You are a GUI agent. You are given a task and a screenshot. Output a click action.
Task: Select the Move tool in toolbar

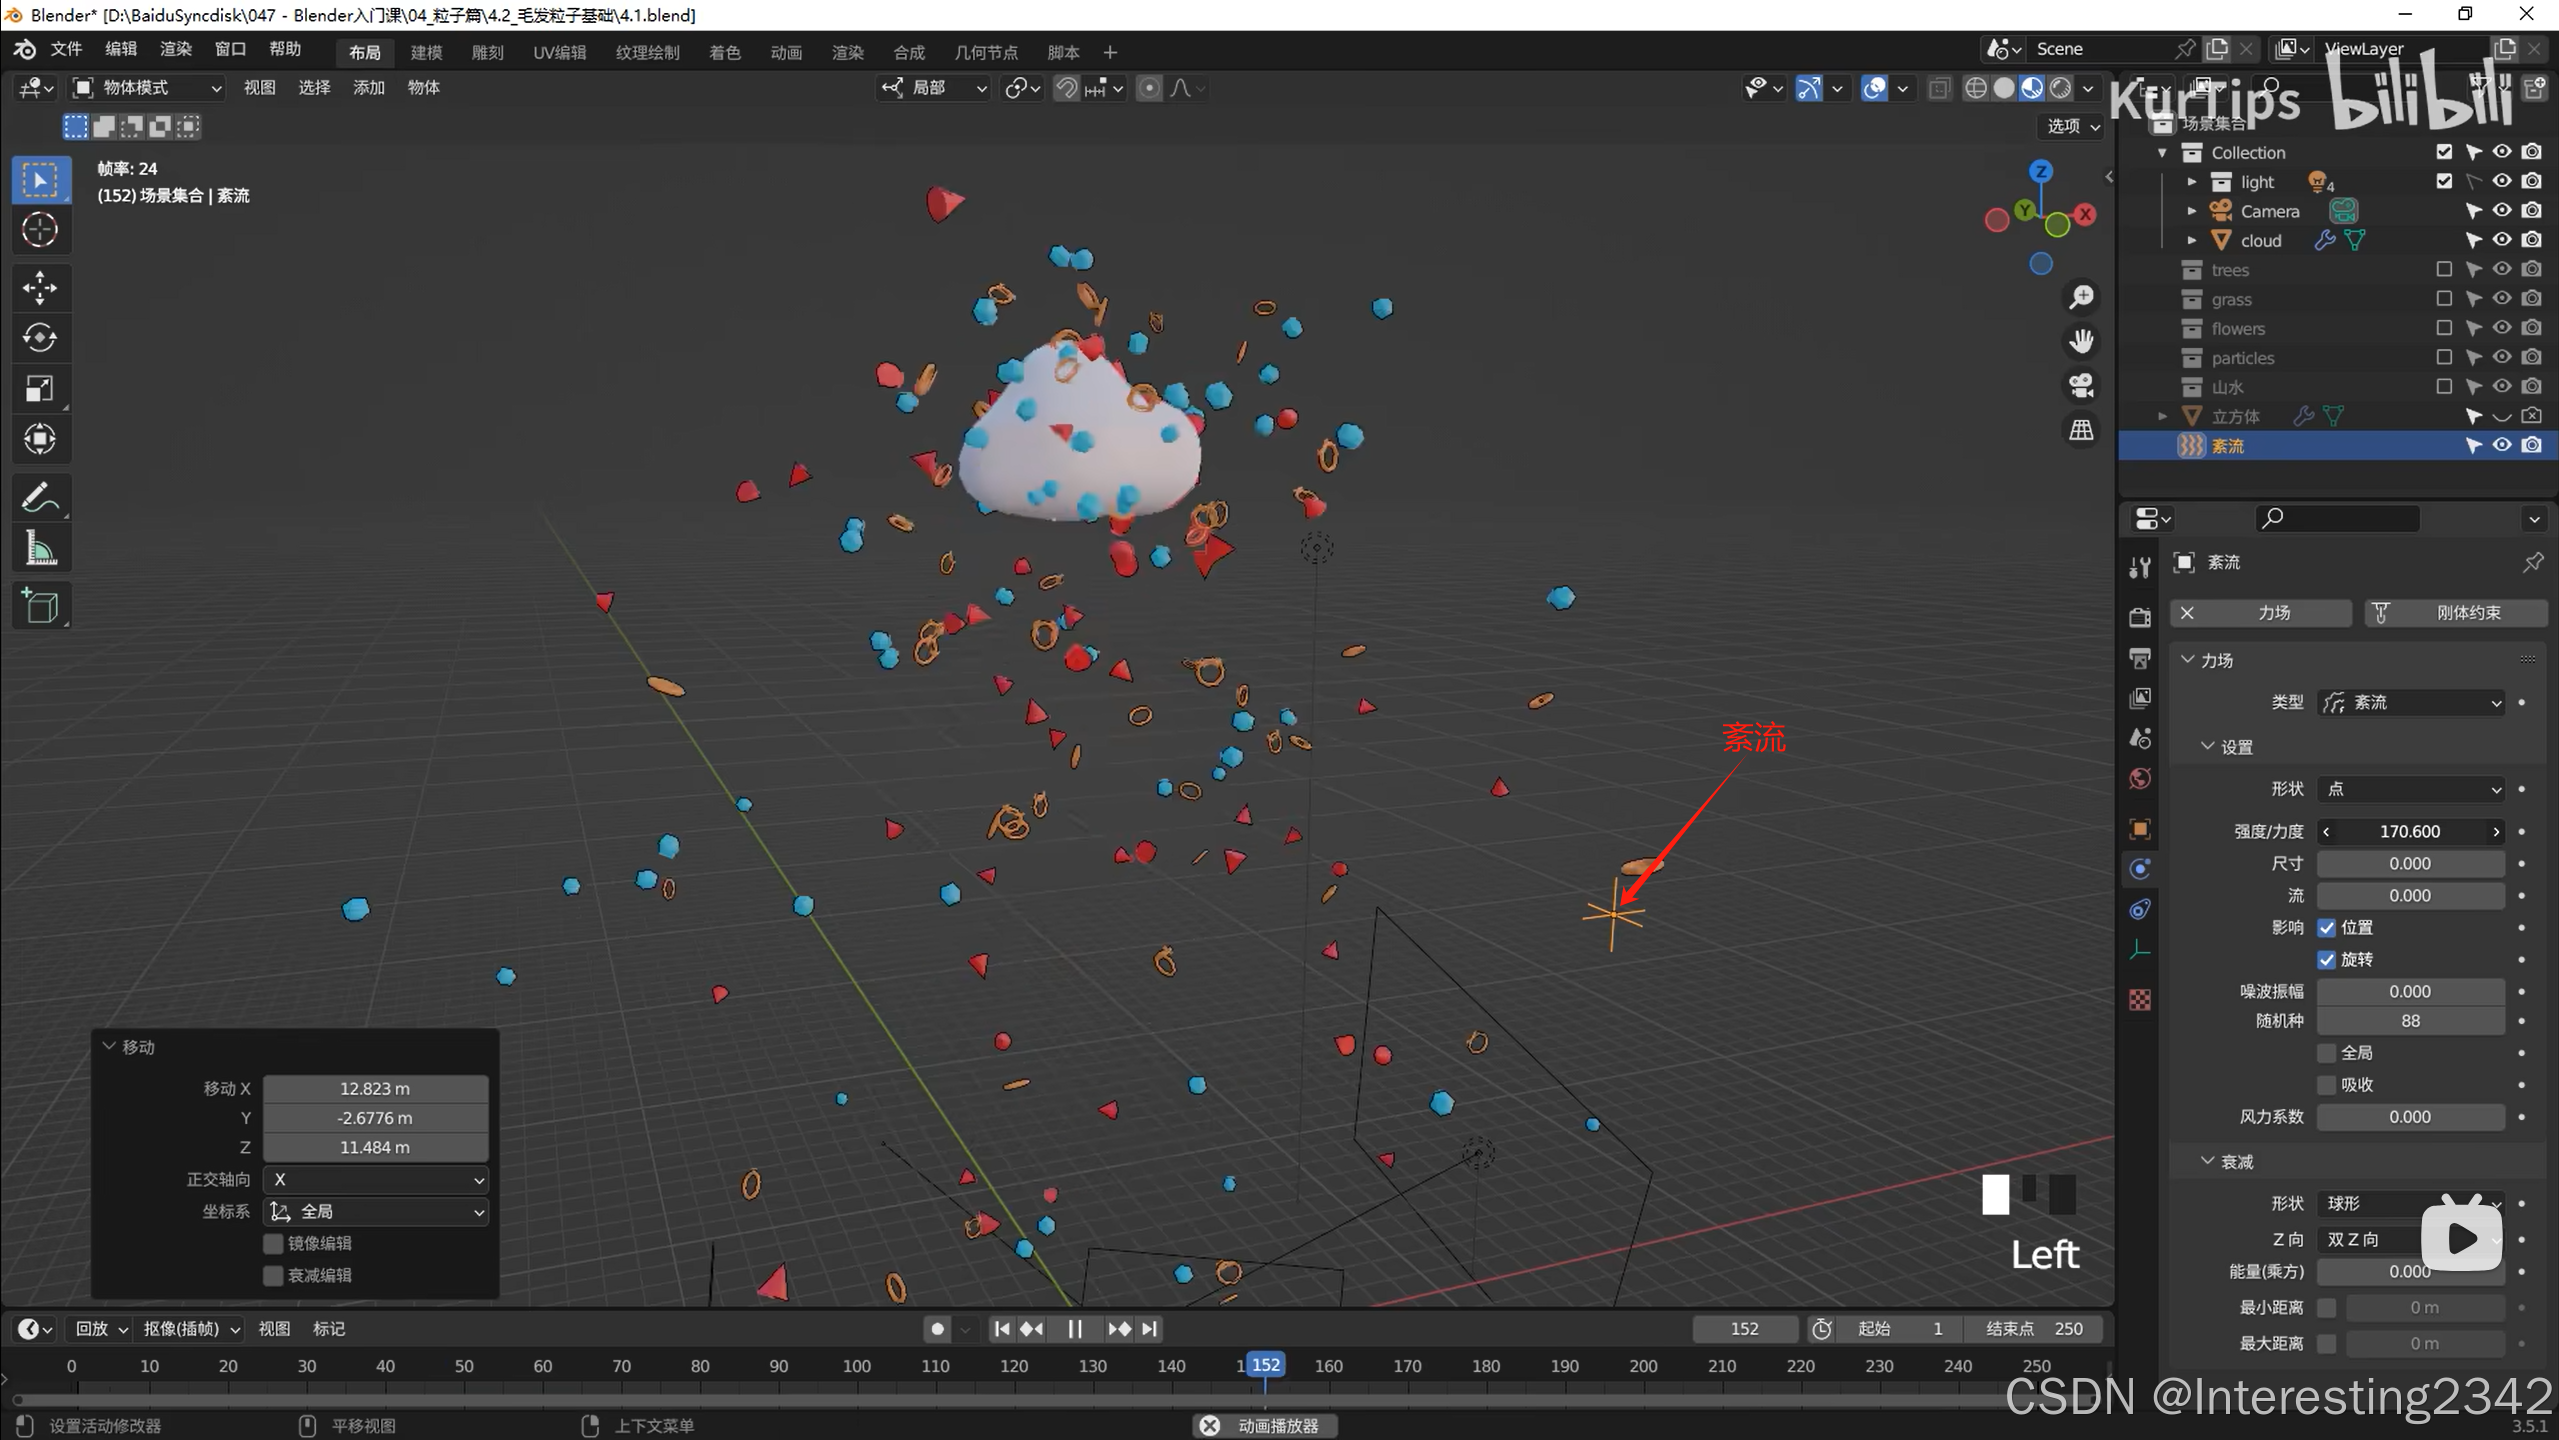[x=40, y=288]
